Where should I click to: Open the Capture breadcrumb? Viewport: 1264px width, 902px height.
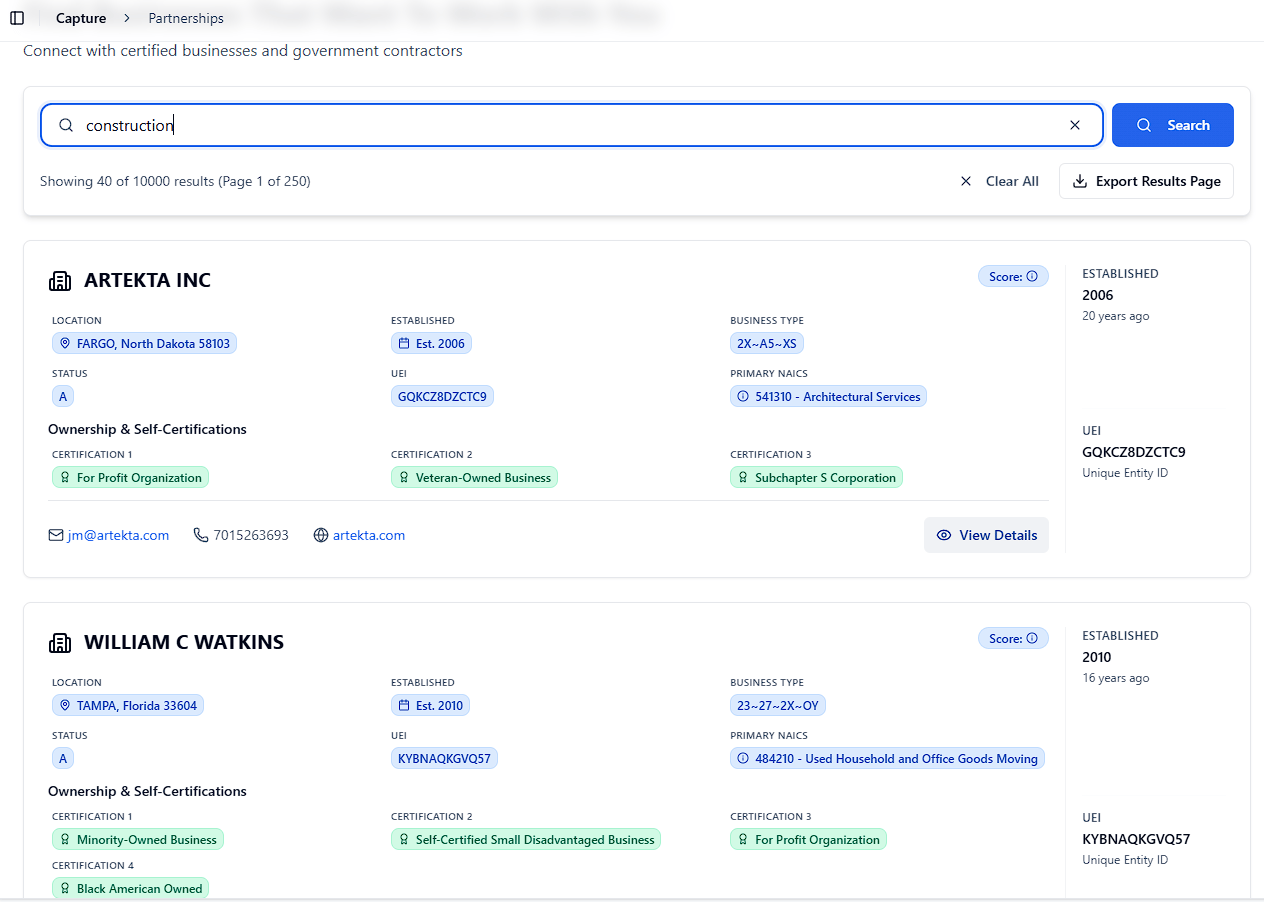coord(81,18)
